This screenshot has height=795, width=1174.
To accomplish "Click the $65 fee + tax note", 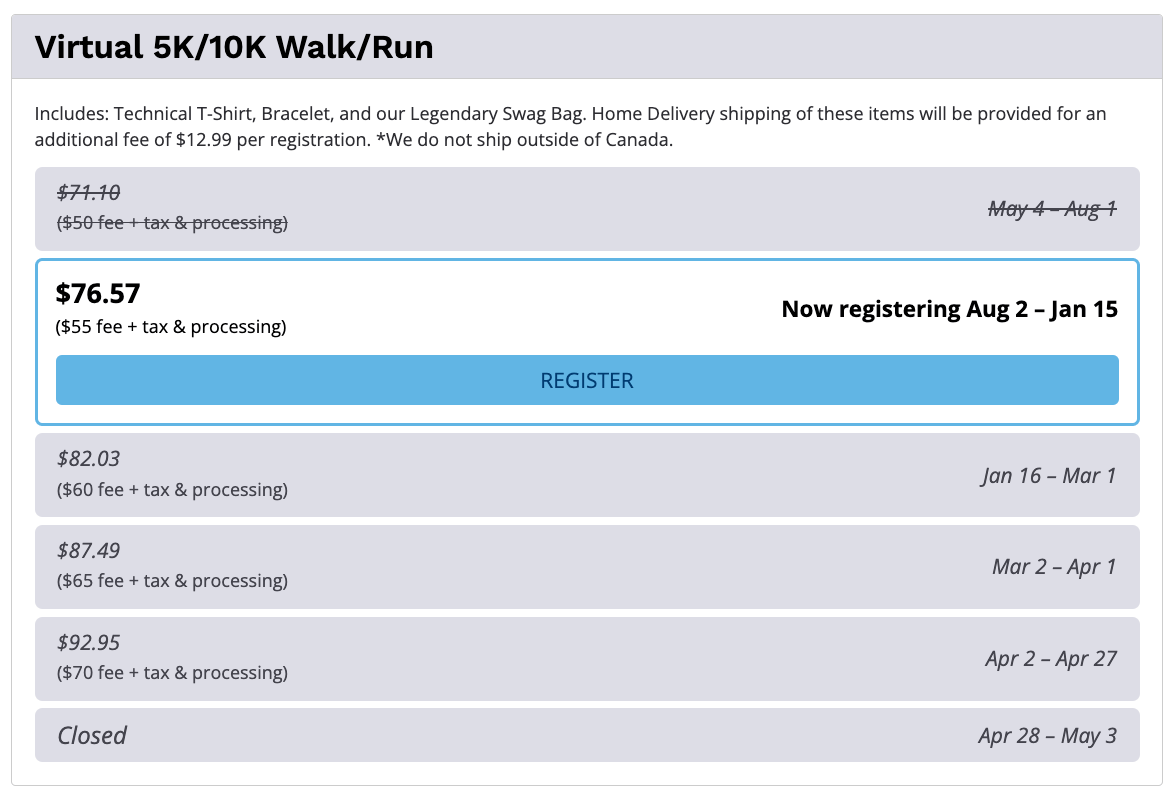I will 172,581.
